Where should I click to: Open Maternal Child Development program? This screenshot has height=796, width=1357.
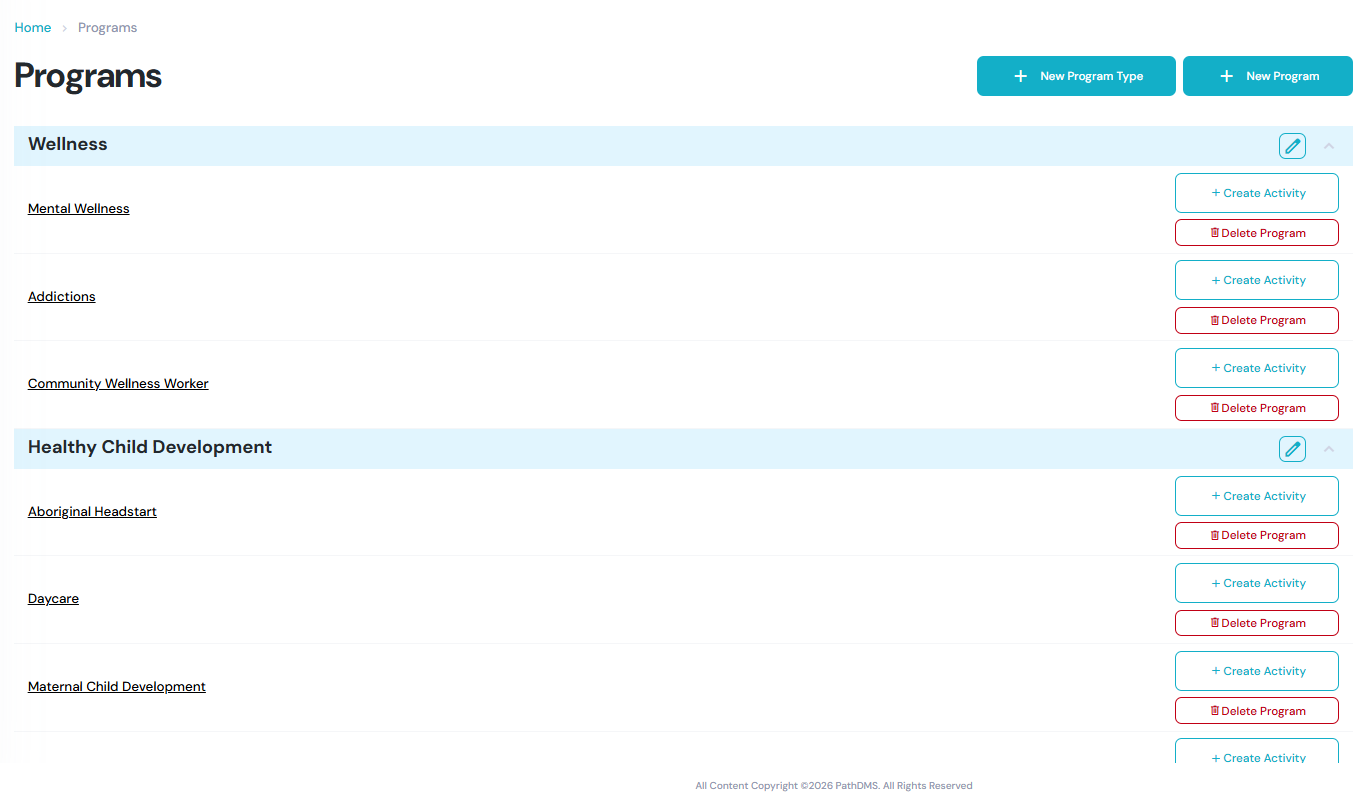click(x=117, y=687)
